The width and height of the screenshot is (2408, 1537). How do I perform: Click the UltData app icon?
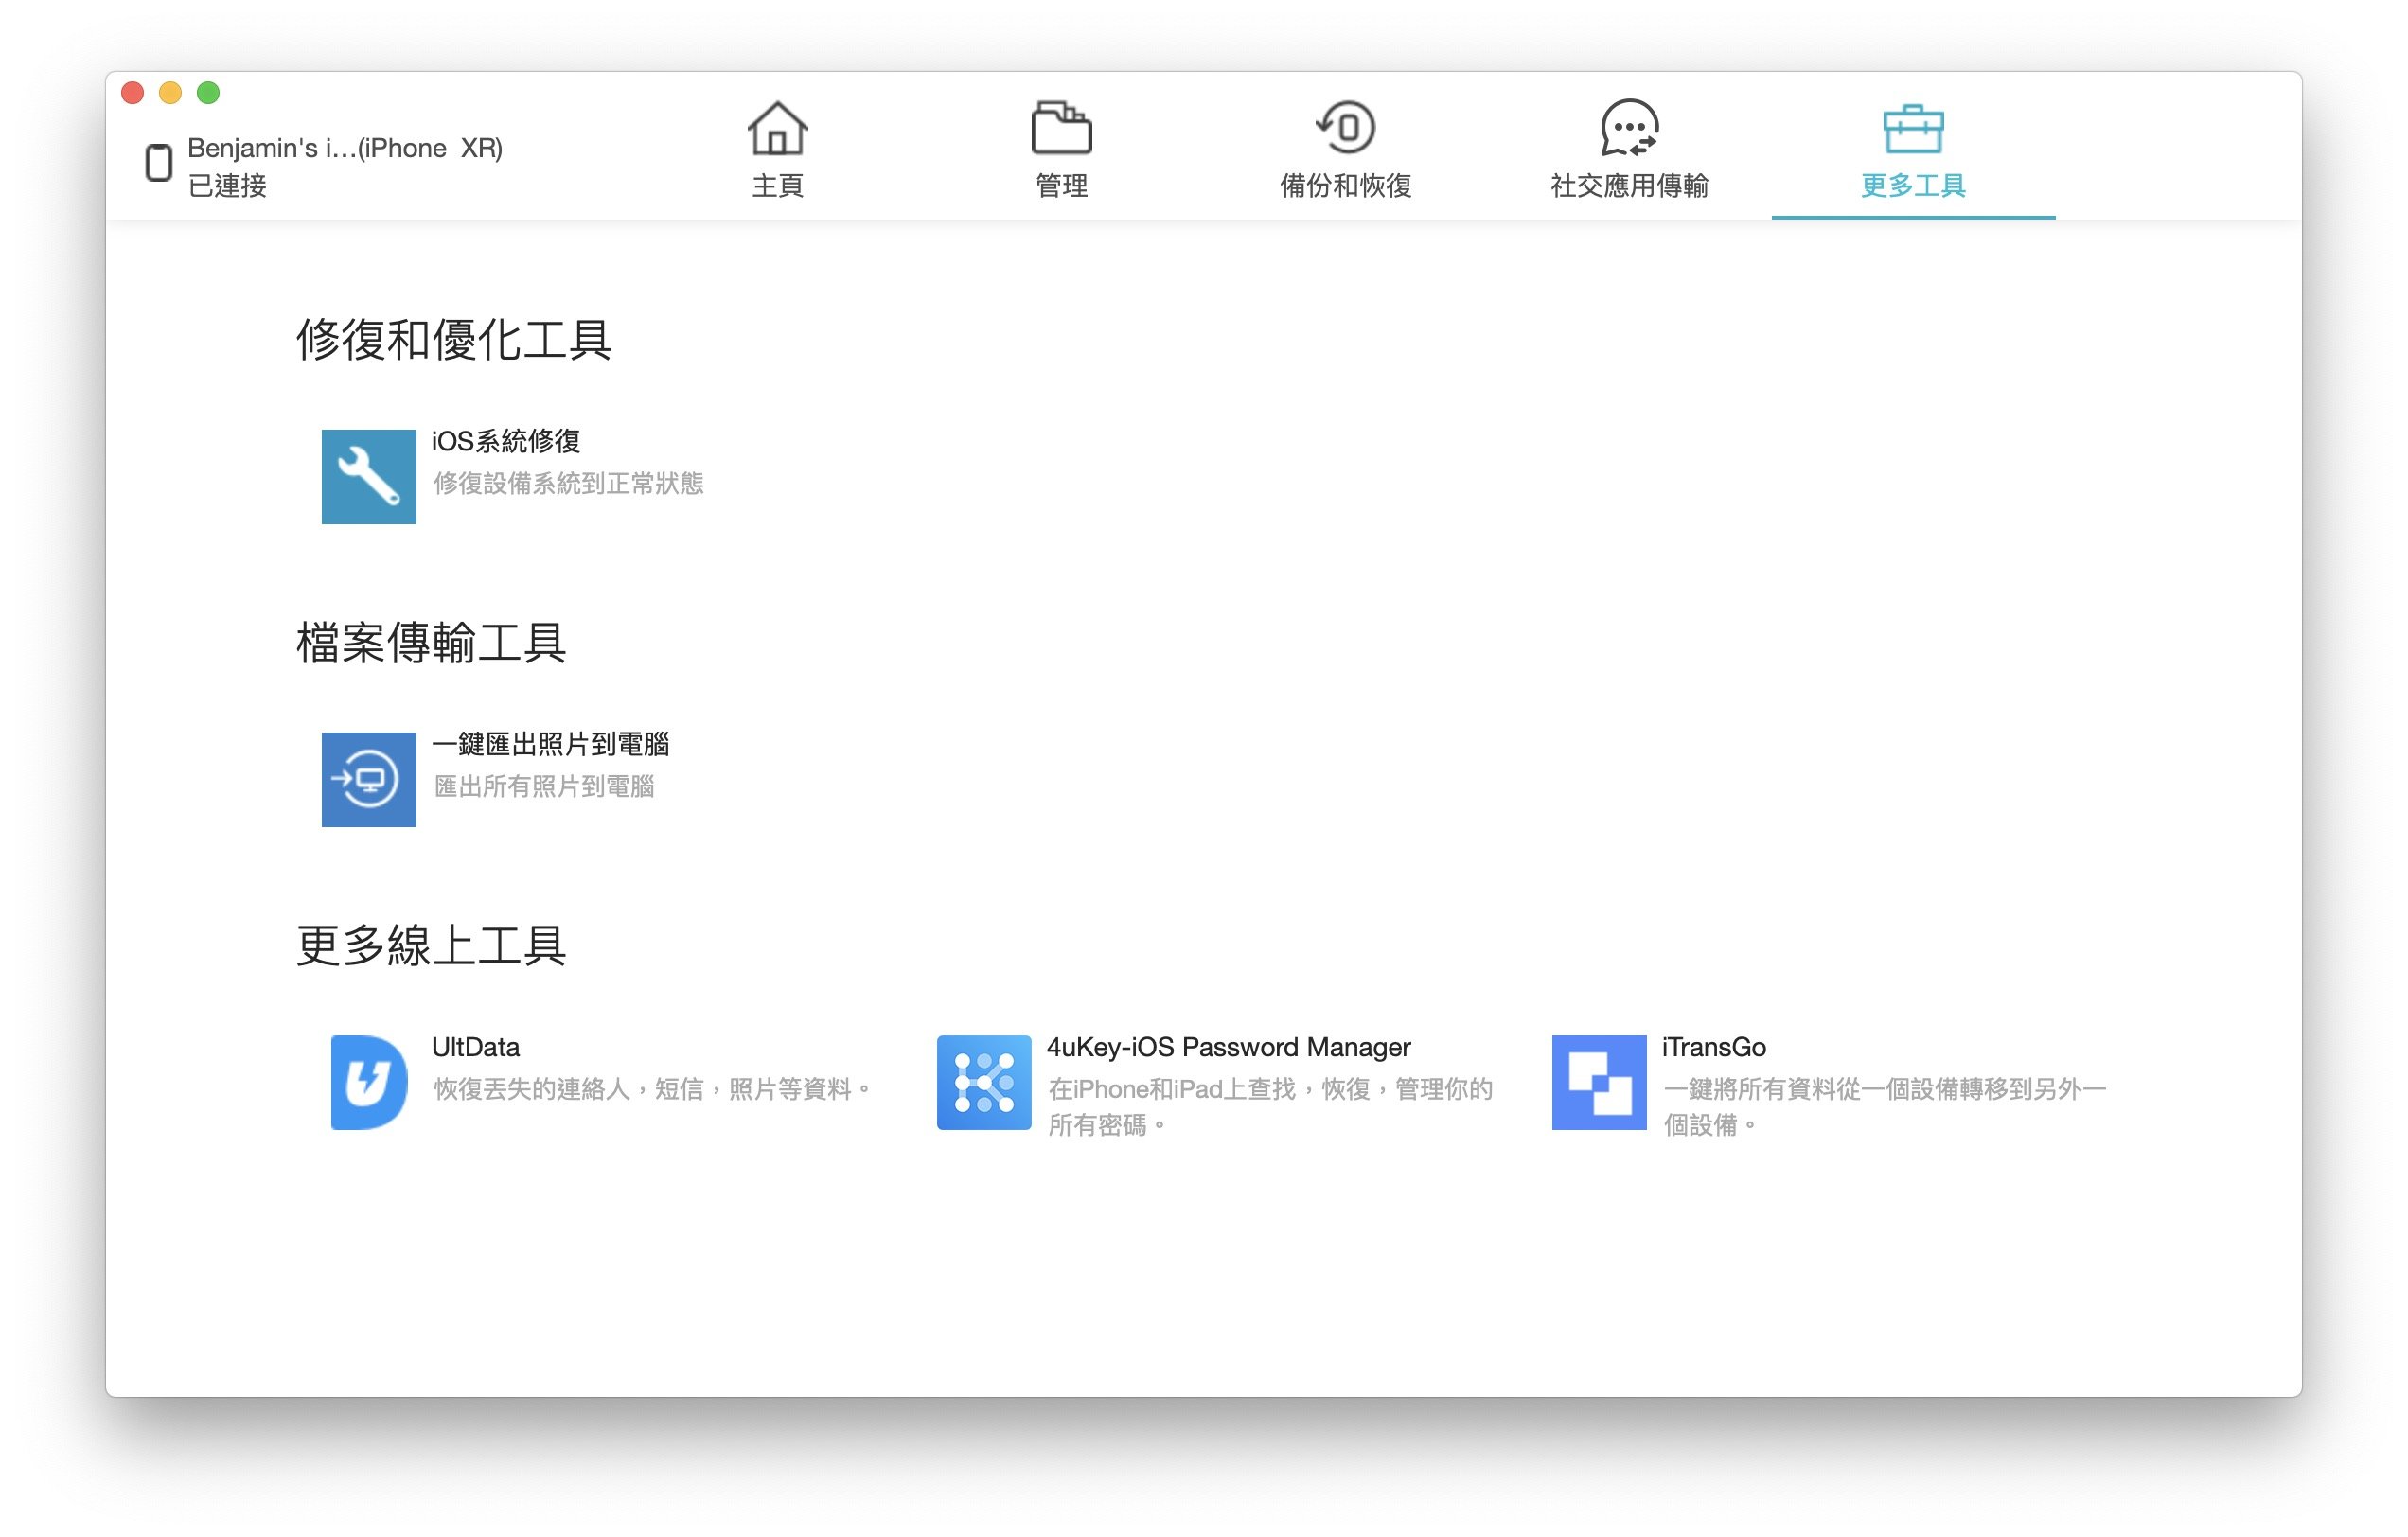tap(368, 1082)
